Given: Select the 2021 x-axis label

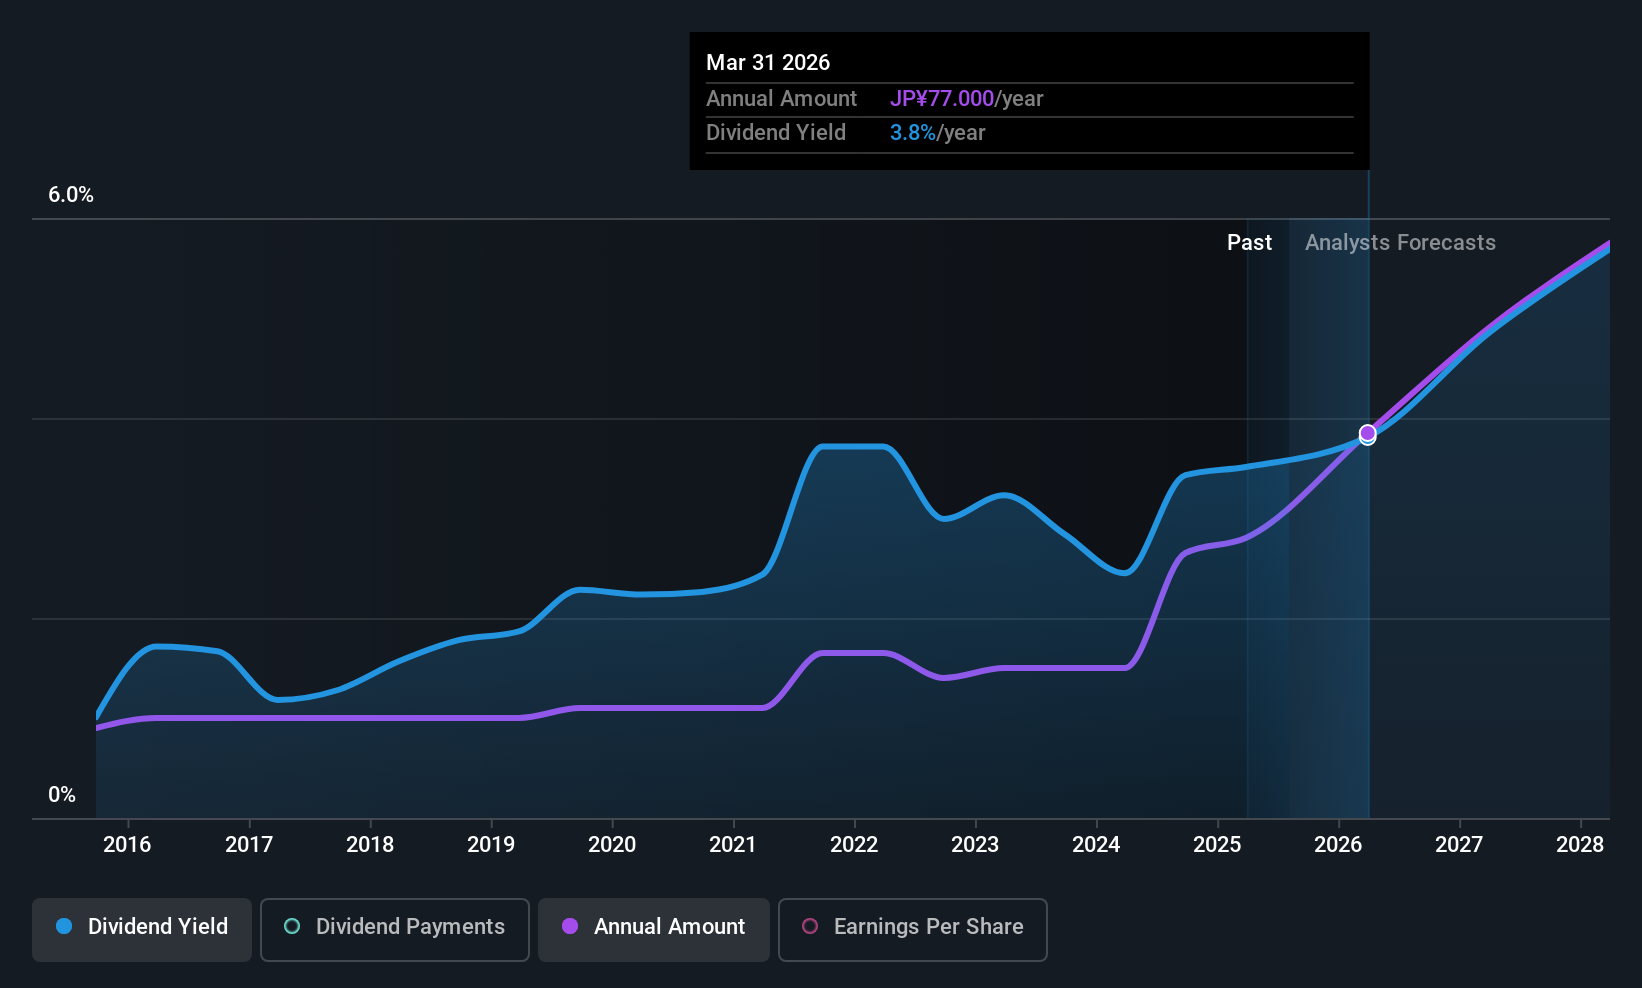Looking at the screenshot, I should coord(733,845).
